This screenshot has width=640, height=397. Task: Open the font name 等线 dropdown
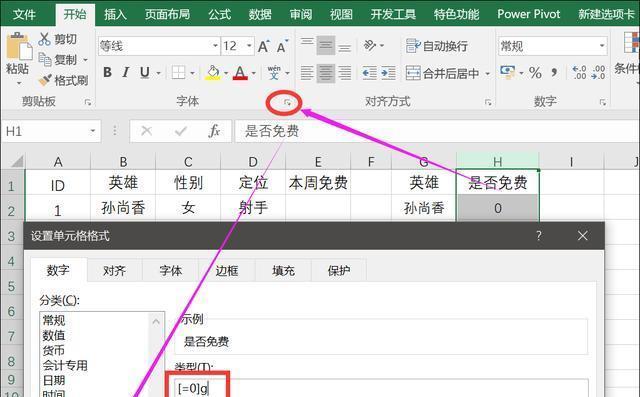pos(216,46)
